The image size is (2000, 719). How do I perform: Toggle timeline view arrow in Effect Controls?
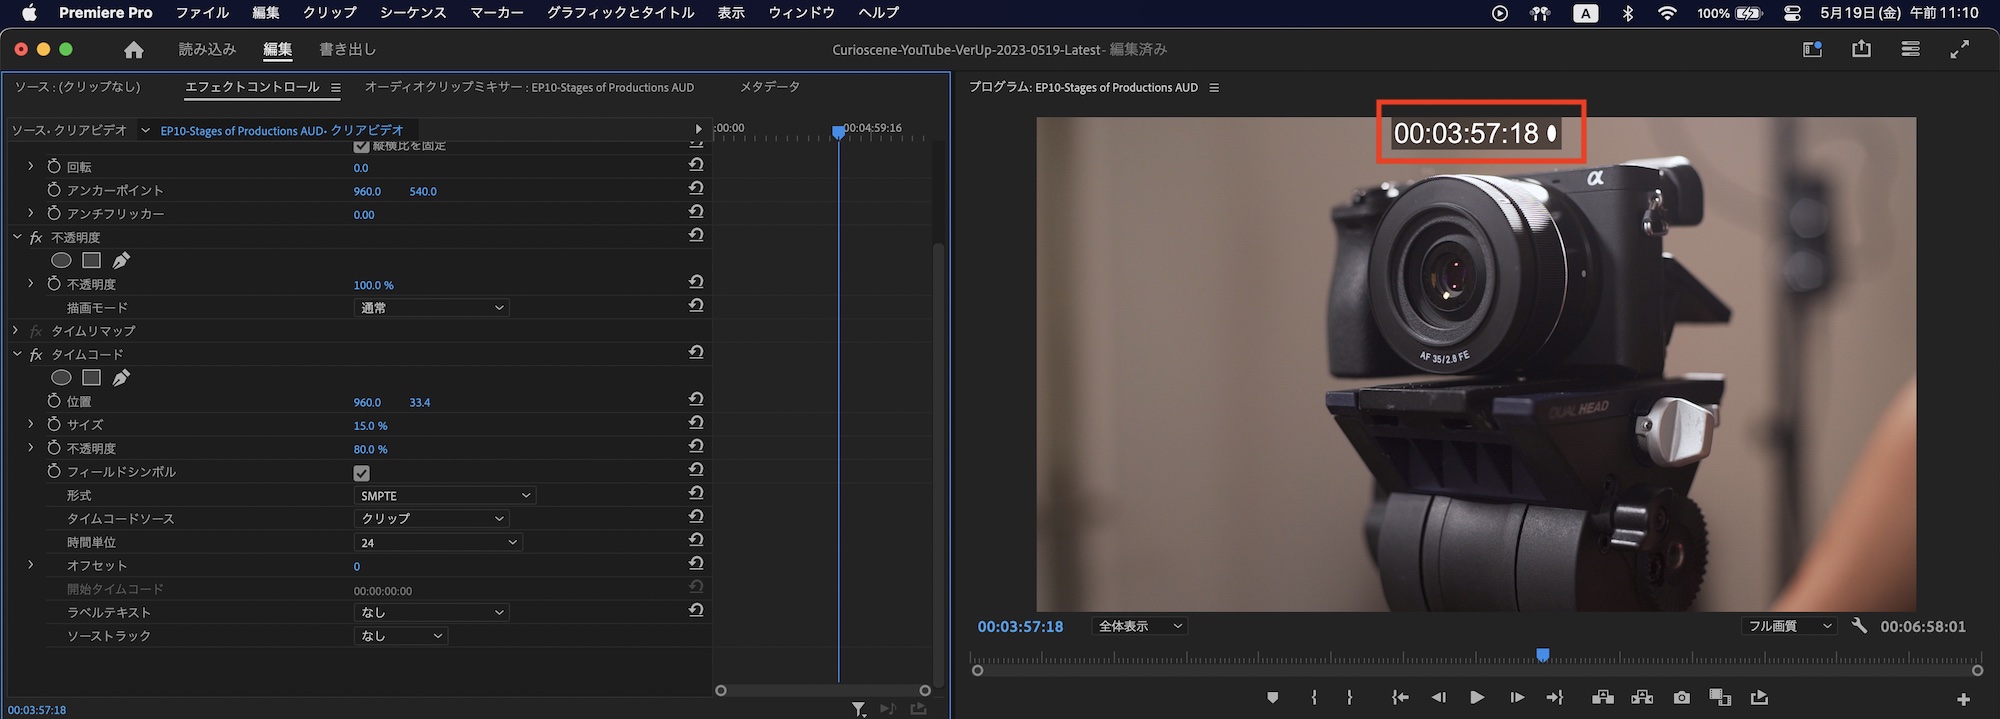698,129
